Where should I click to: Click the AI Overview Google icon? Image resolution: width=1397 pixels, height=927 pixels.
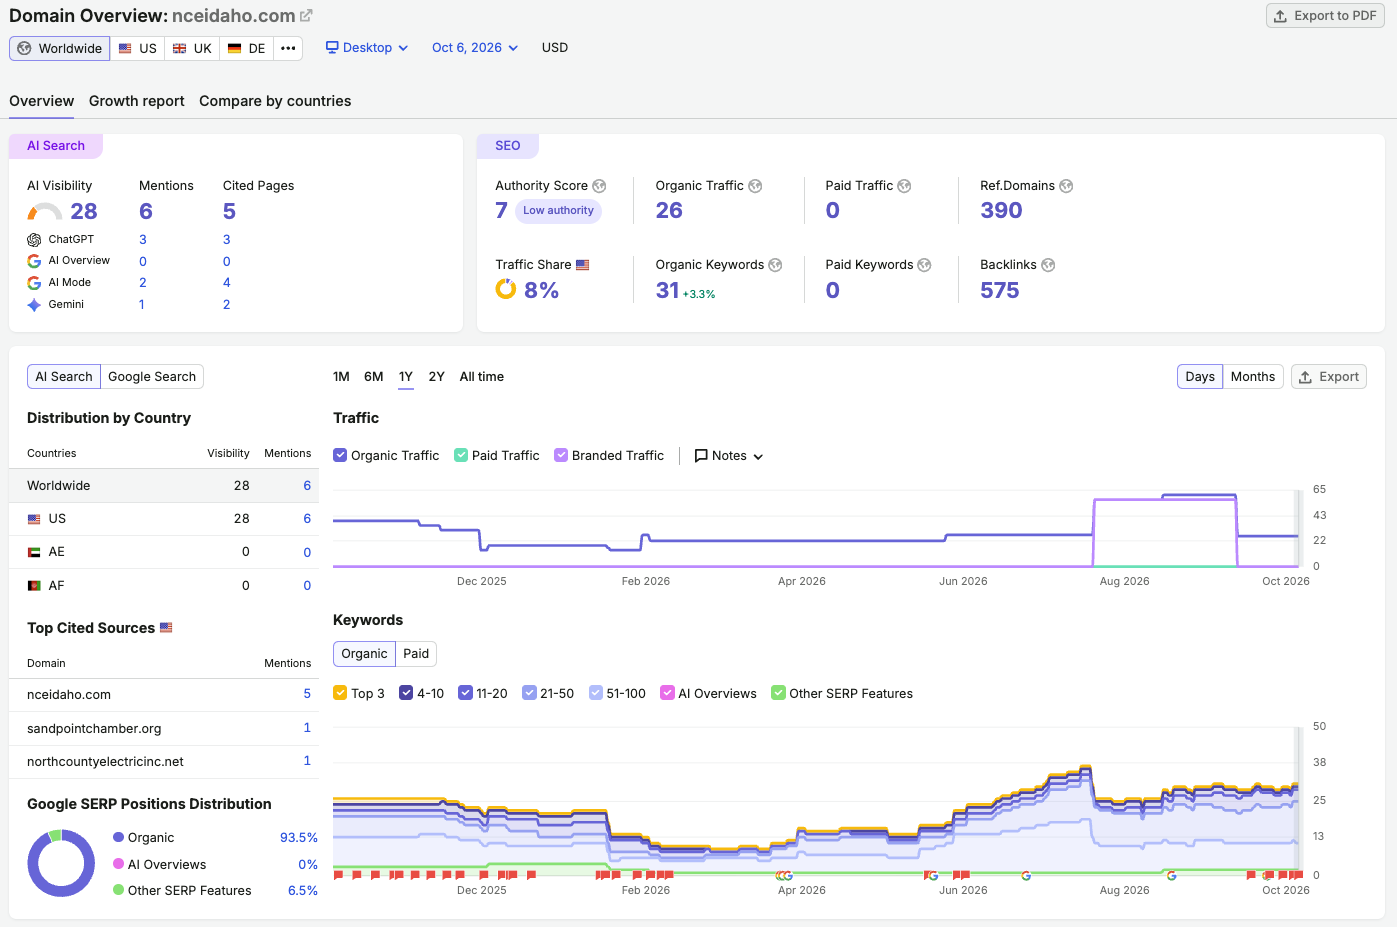point(34,261)
